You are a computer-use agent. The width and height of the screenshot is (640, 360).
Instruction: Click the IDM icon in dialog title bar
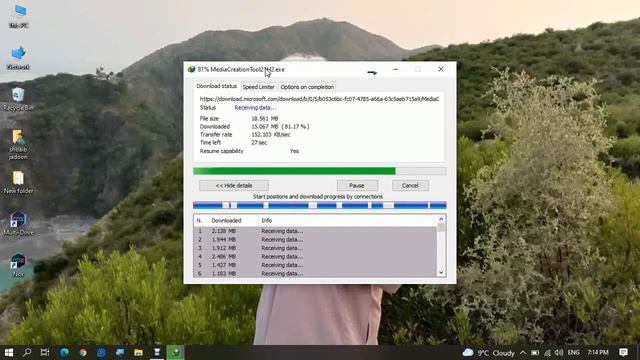point(191,69)
